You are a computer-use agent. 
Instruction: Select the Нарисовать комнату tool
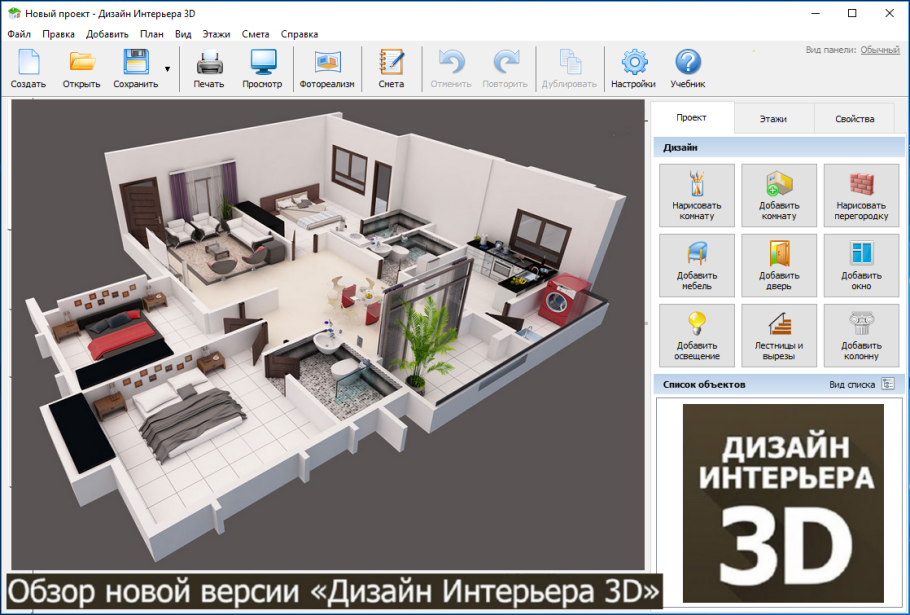696,195
